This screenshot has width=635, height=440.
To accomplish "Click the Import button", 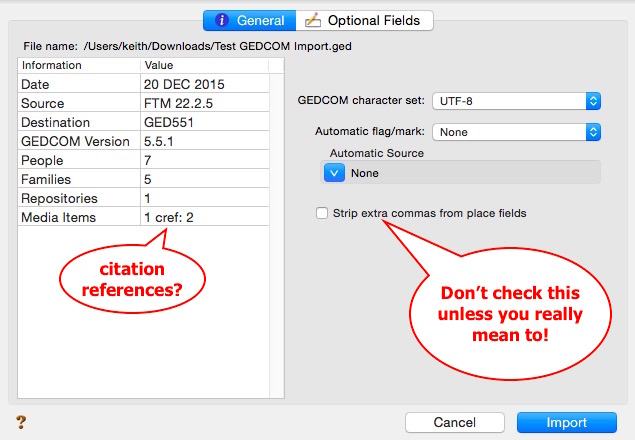I will click(x=567, y=423).
